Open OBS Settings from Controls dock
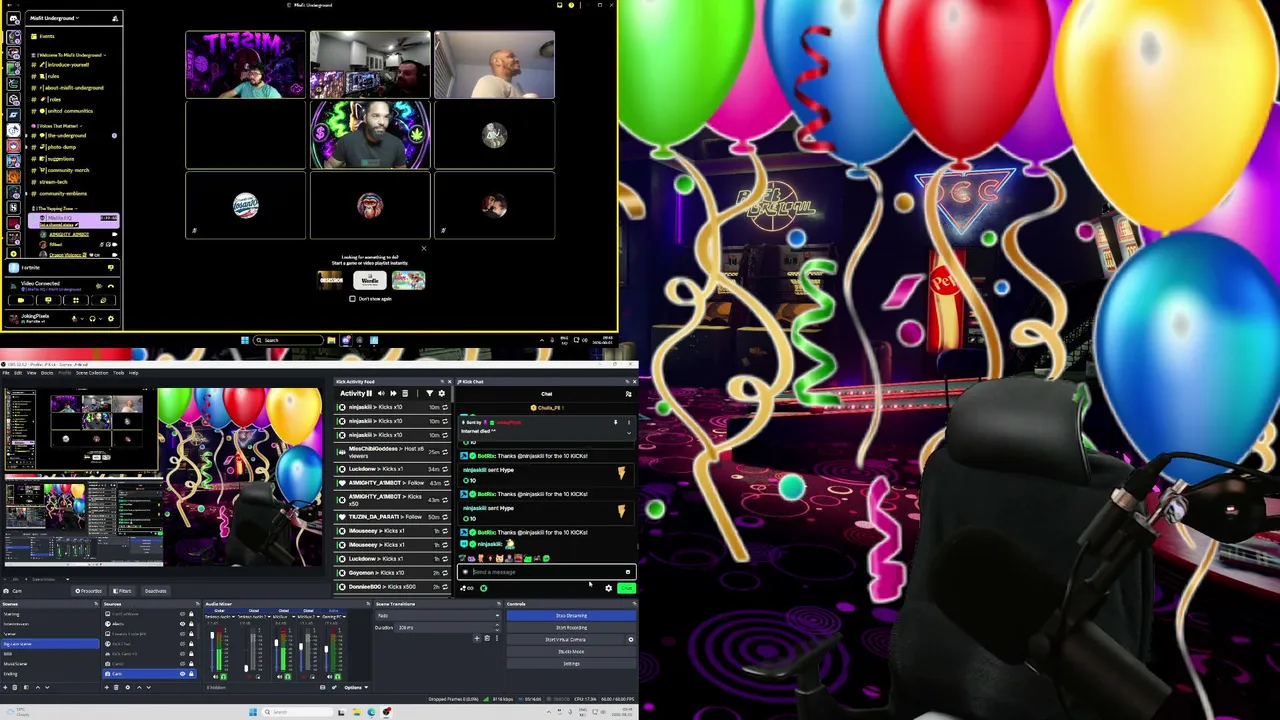The width and height of the screenshot is (1280, 720). (x=571, y=664)
